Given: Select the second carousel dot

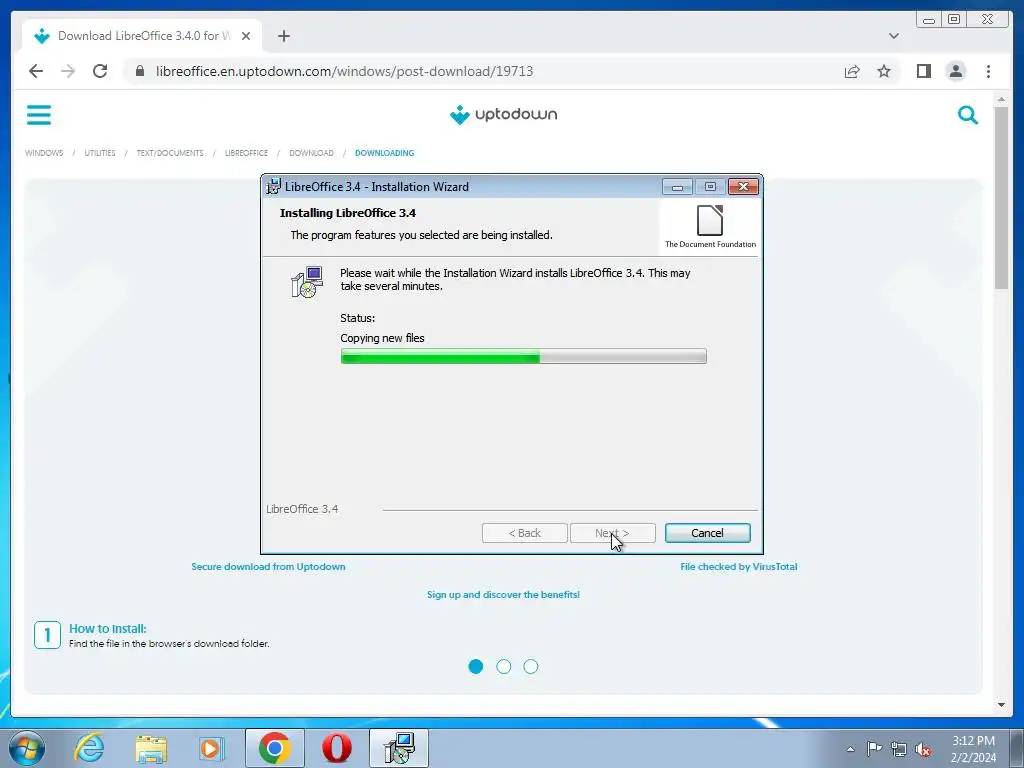Looking at the screenshot, I should [x=504, y=666].
